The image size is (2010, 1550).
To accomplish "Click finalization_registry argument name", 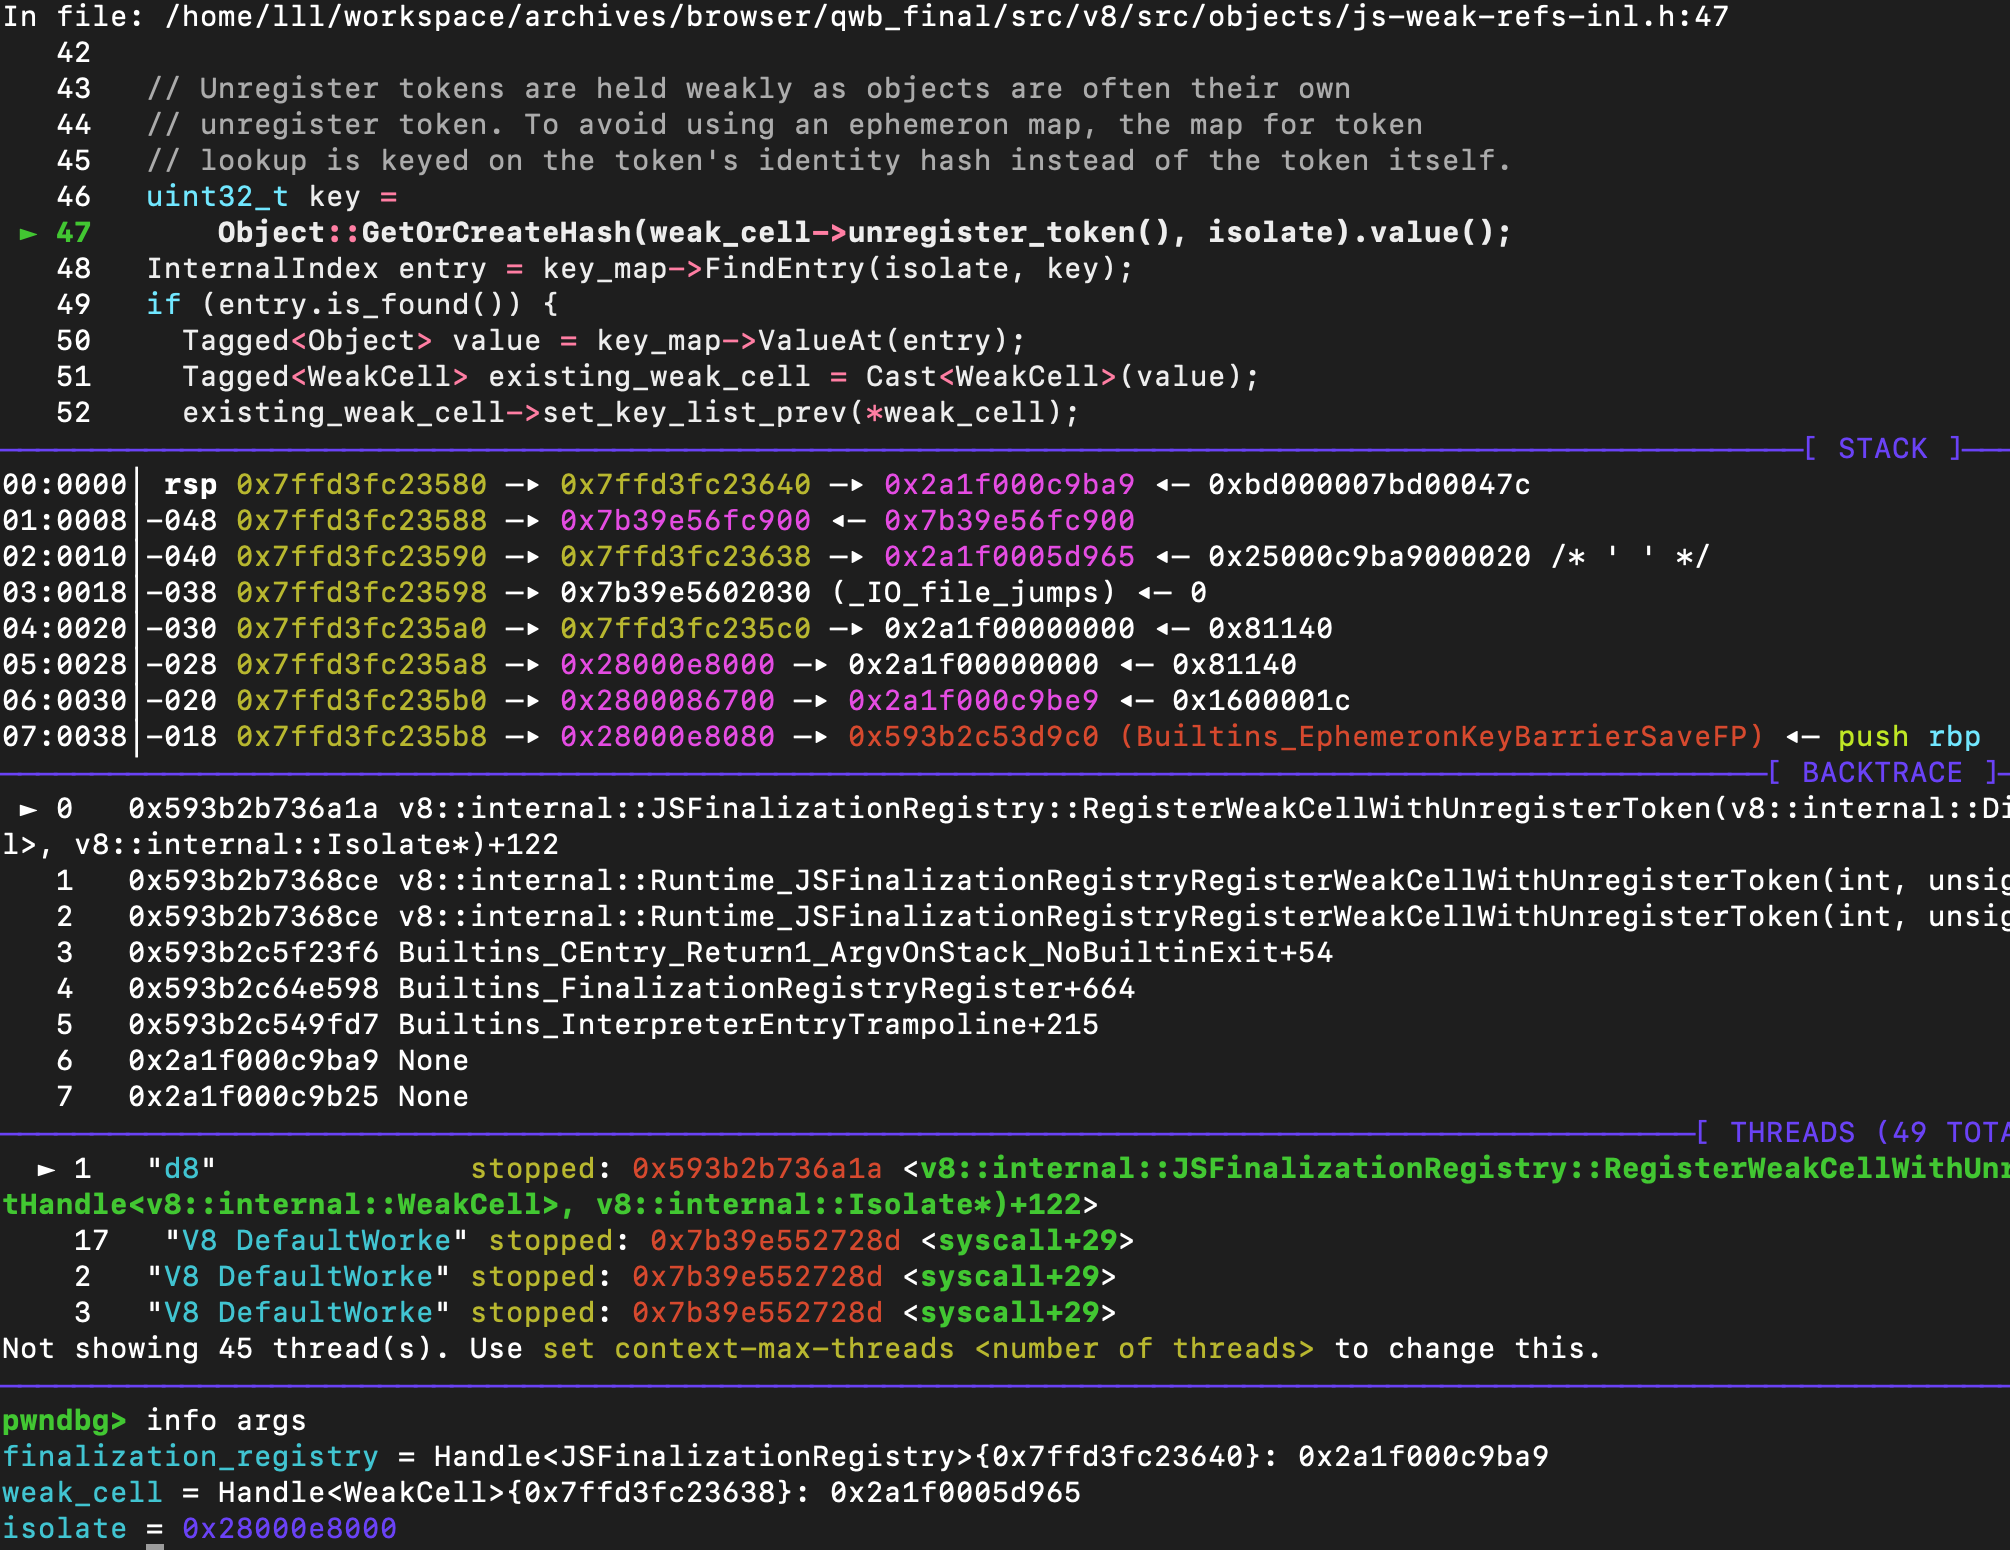I will point(190,1457).
